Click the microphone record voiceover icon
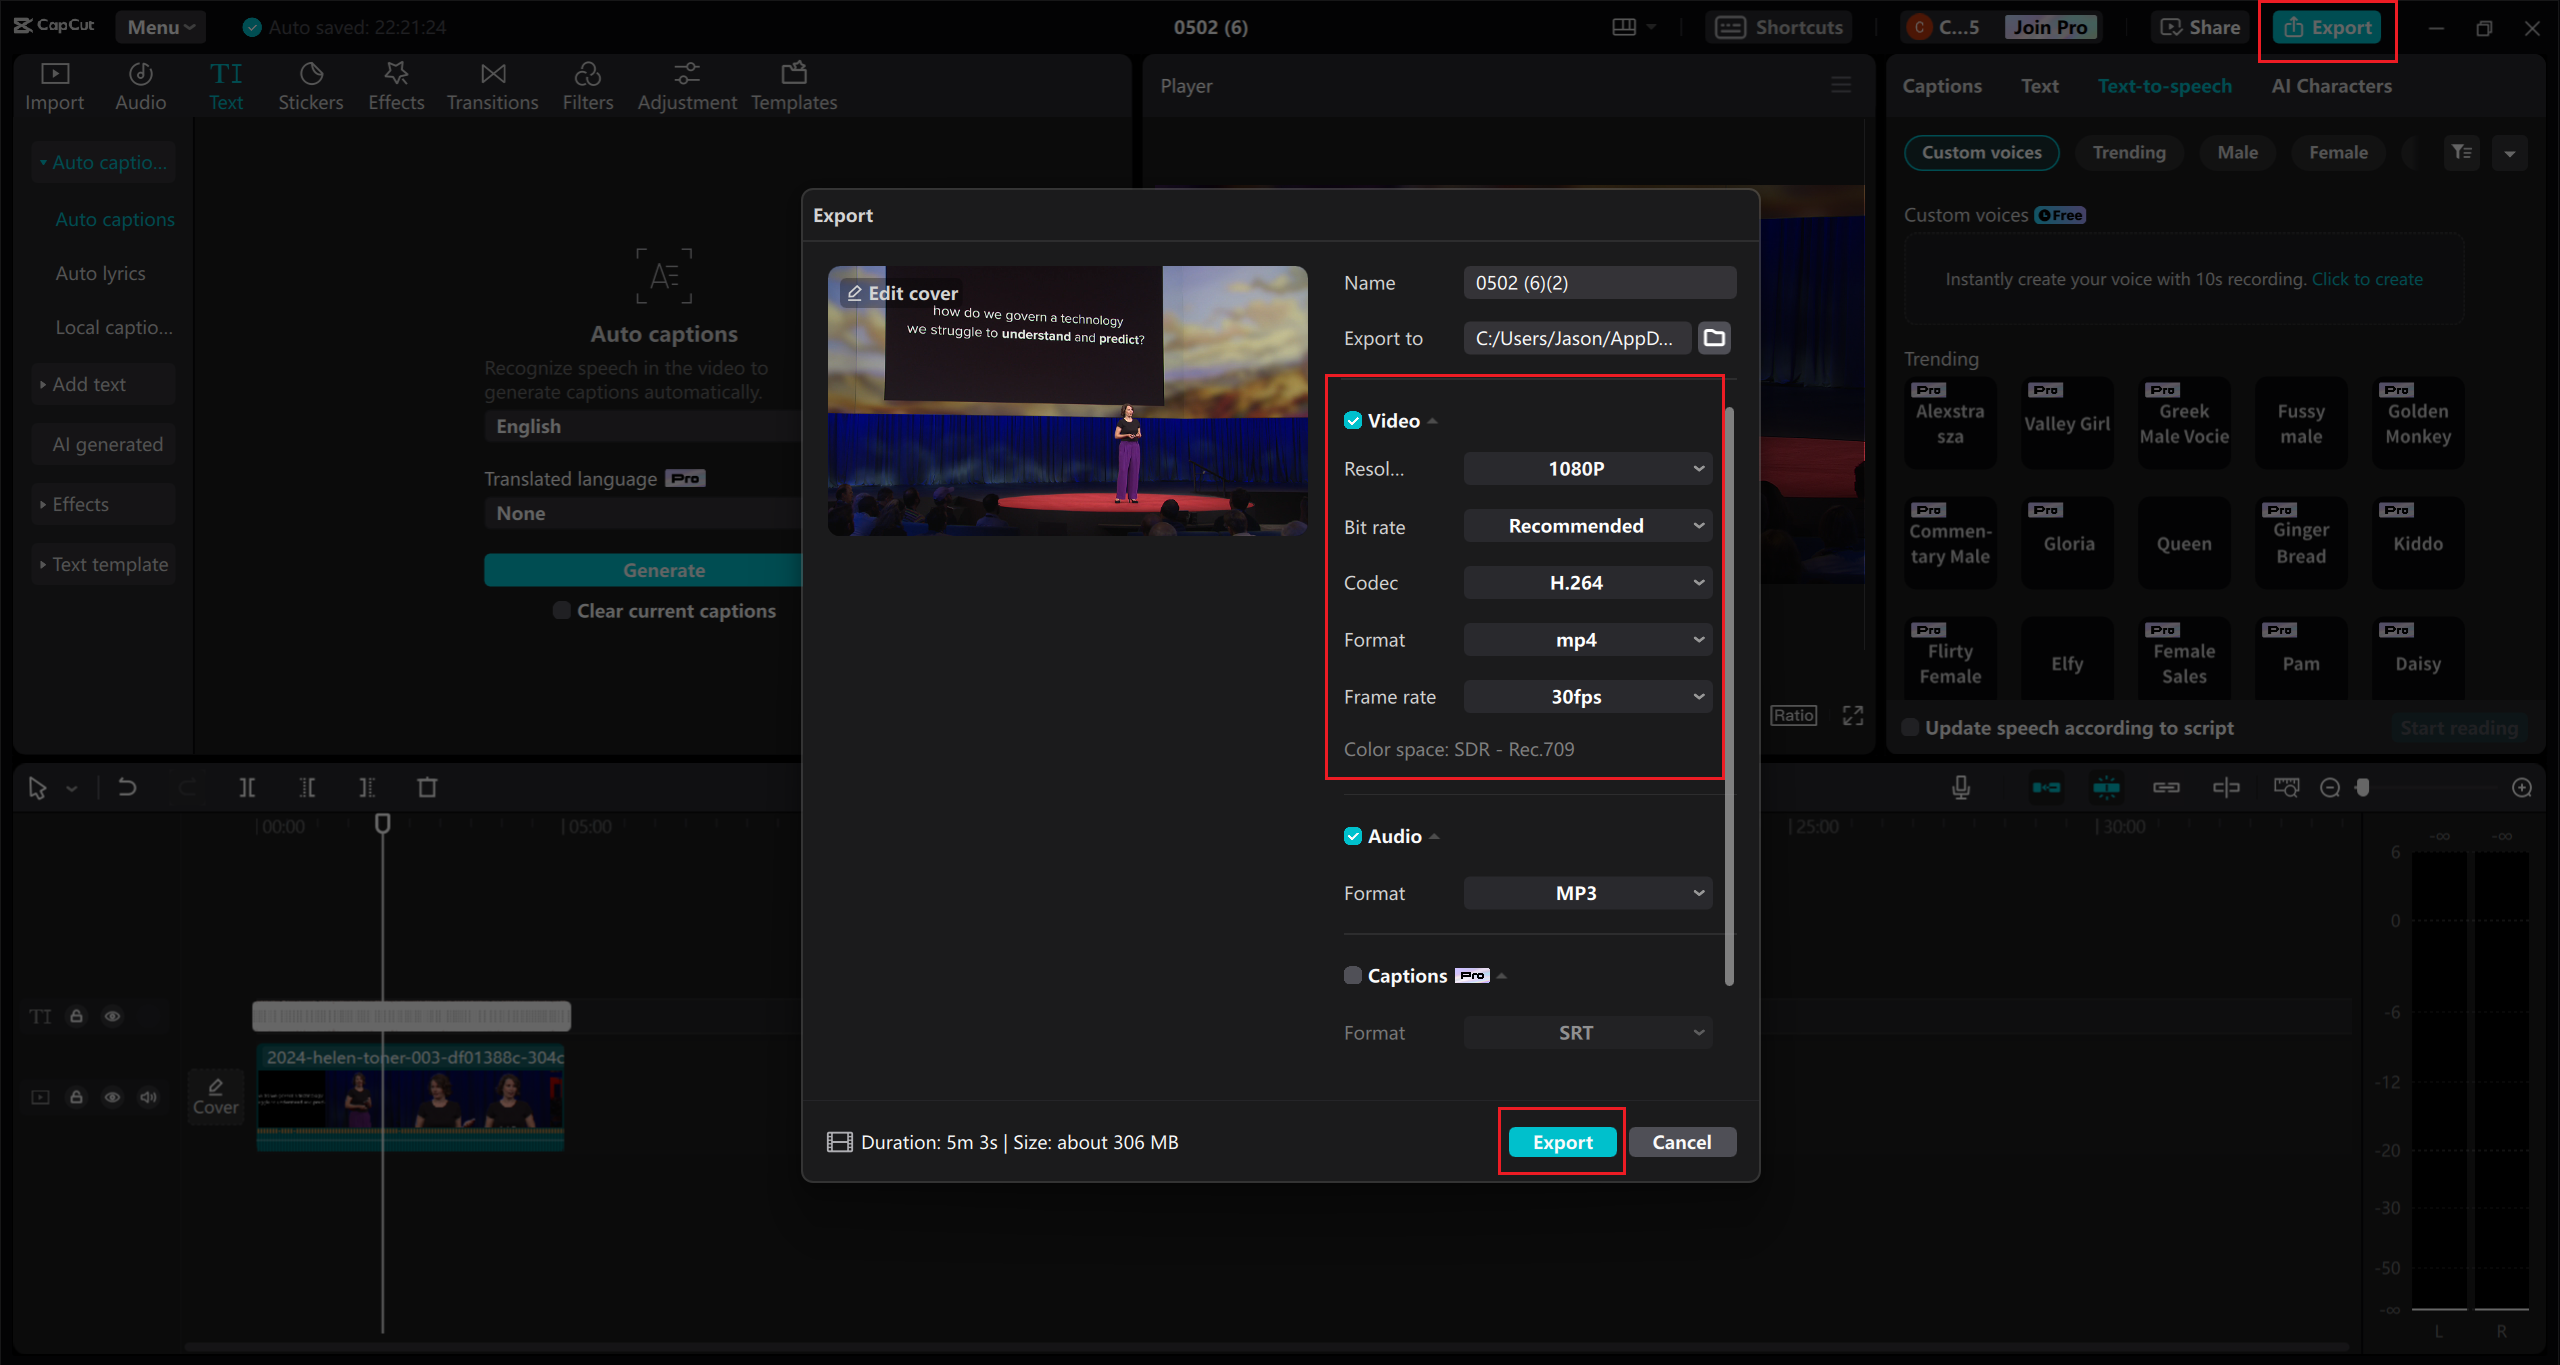The height and width of the screenshot is (1365, 2560). point(1961,788)
